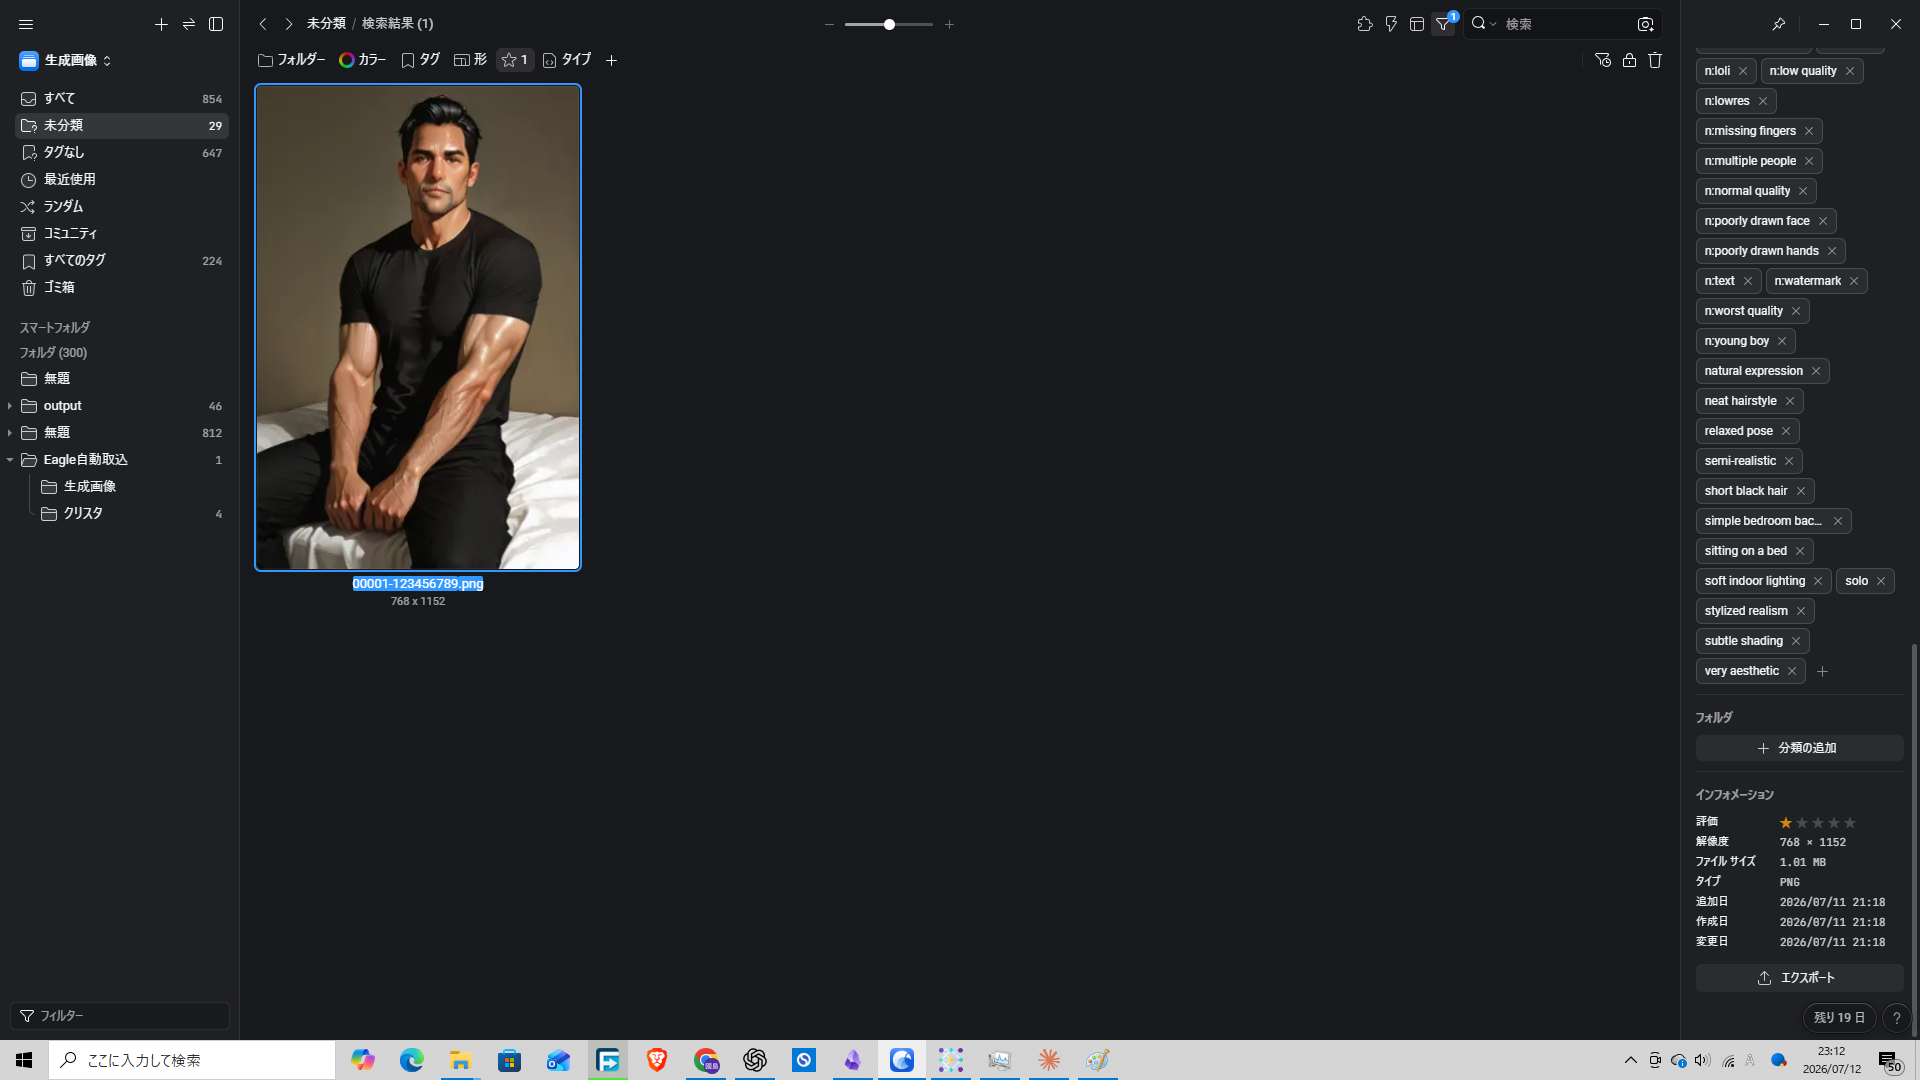Click the 分類の追加 button
This screenshot has height=1080, width=1920.
[1798, 748]
